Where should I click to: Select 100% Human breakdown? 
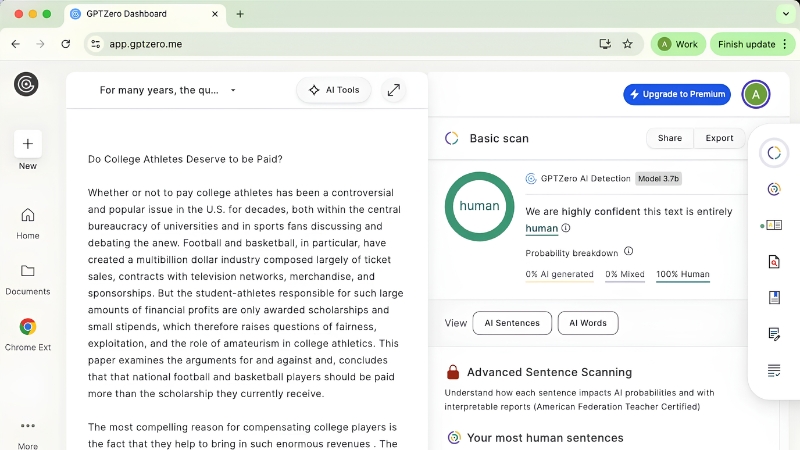pyautogui.click(x=683, y=274)
